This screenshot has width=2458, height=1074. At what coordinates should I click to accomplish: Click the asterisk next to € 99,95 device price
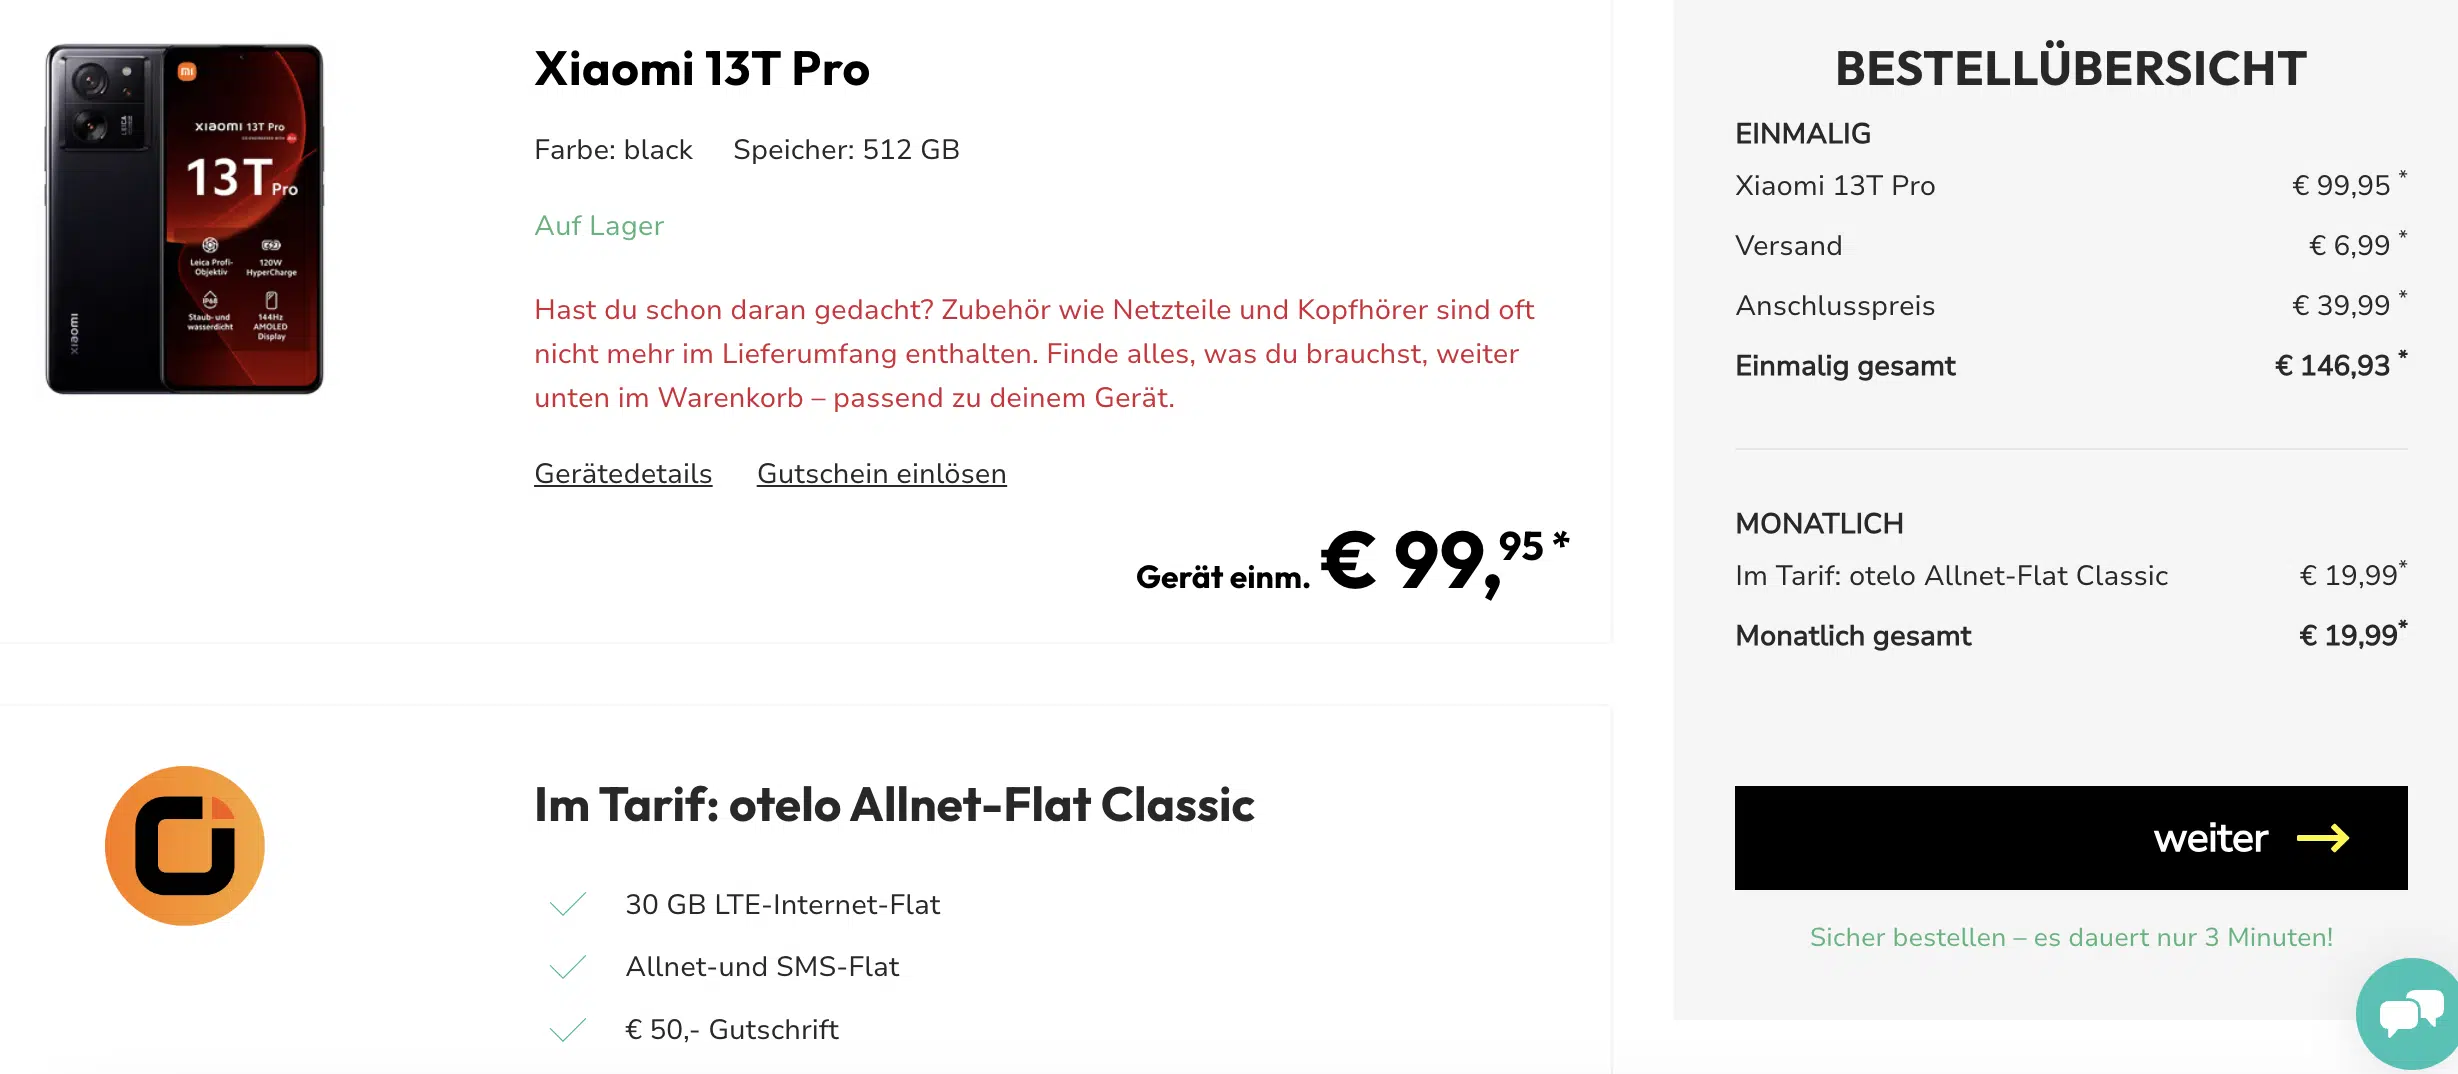1561,541
